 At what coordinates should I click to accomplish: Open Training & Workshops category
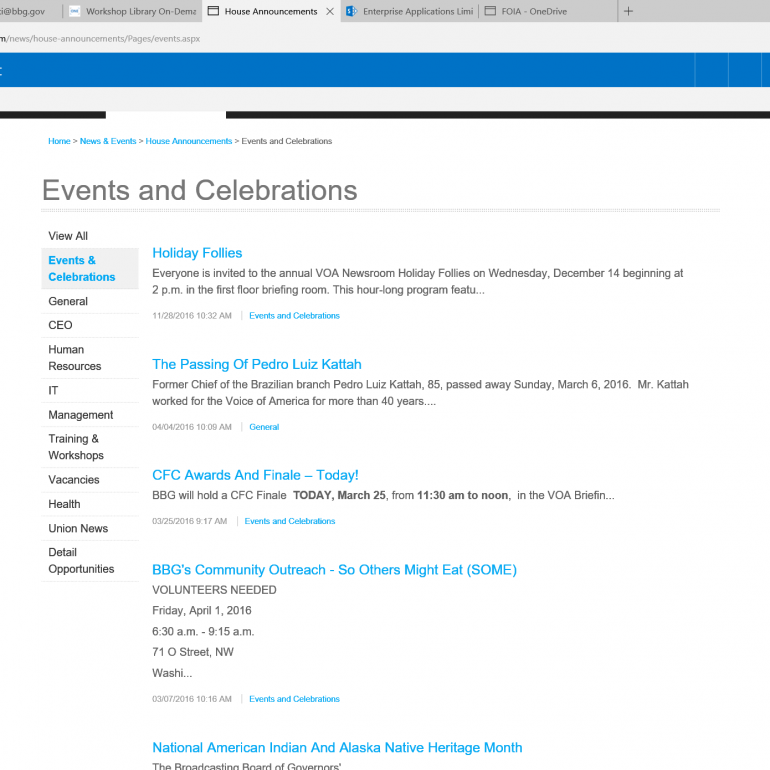click(76, 447)
